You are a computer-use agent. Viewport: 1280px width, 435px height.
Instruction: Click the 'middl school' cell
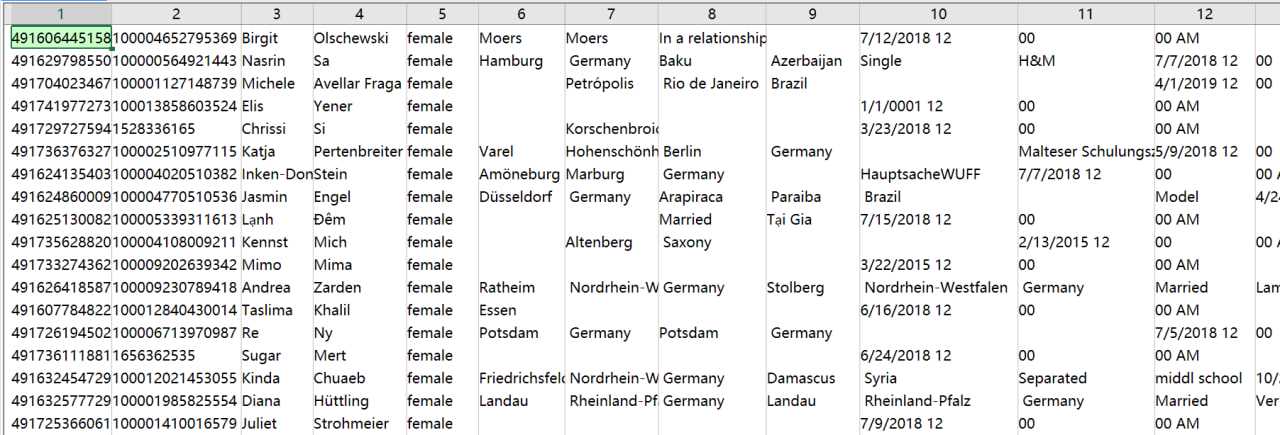(1204, 378)
